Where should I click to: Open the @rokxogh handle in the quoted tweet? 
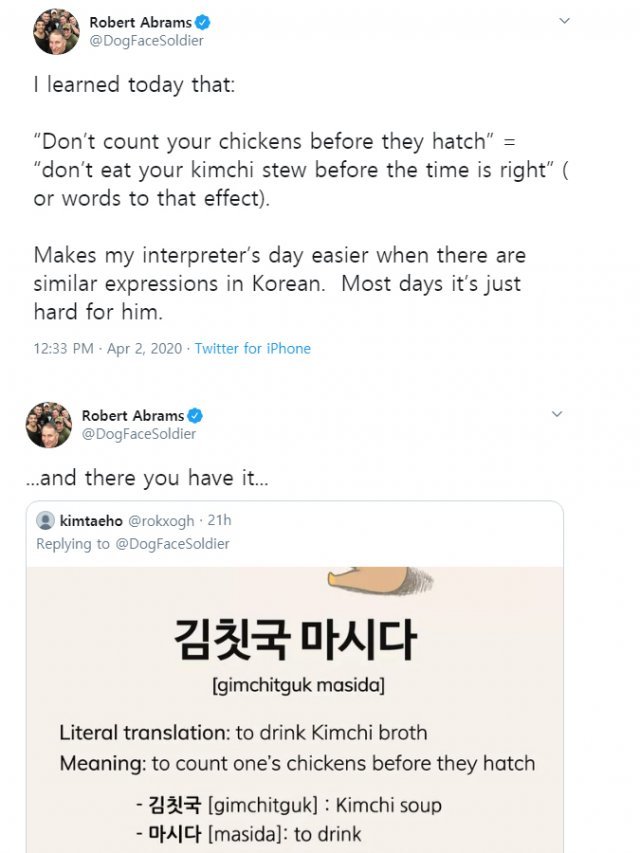point(160,521)
